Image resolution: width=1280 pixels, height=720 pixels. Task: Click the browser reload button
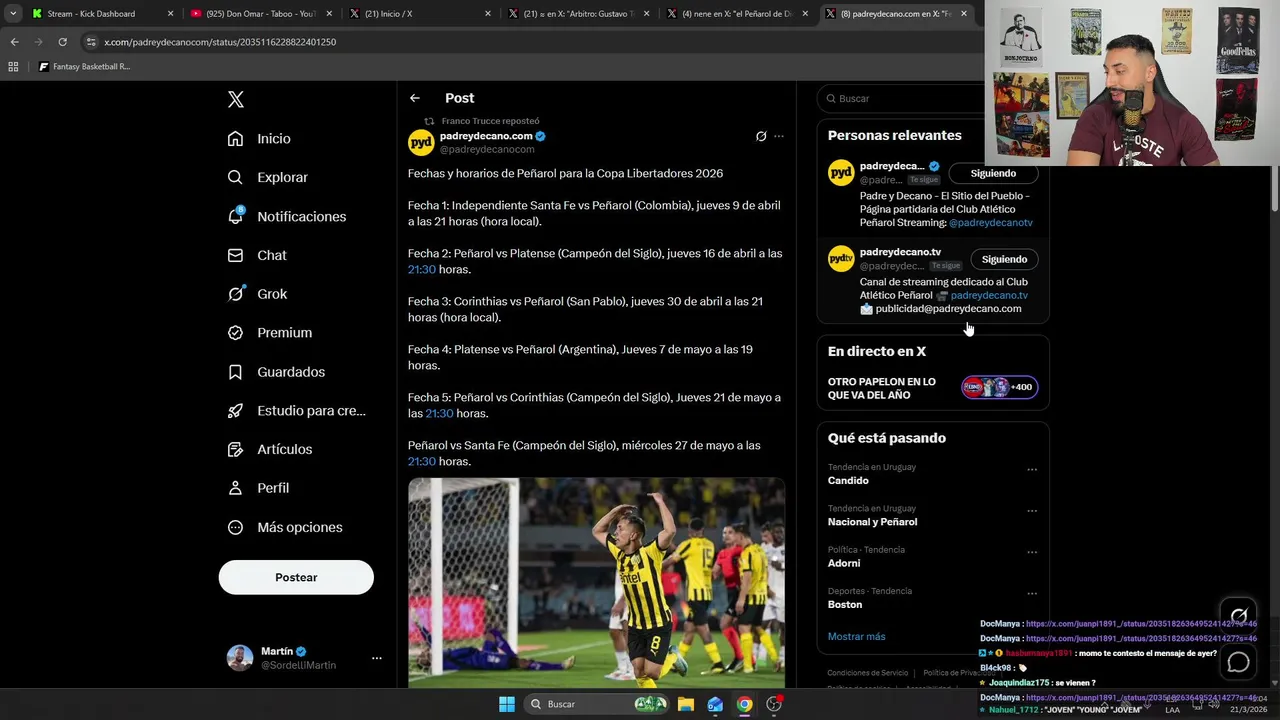pos(62,42)
